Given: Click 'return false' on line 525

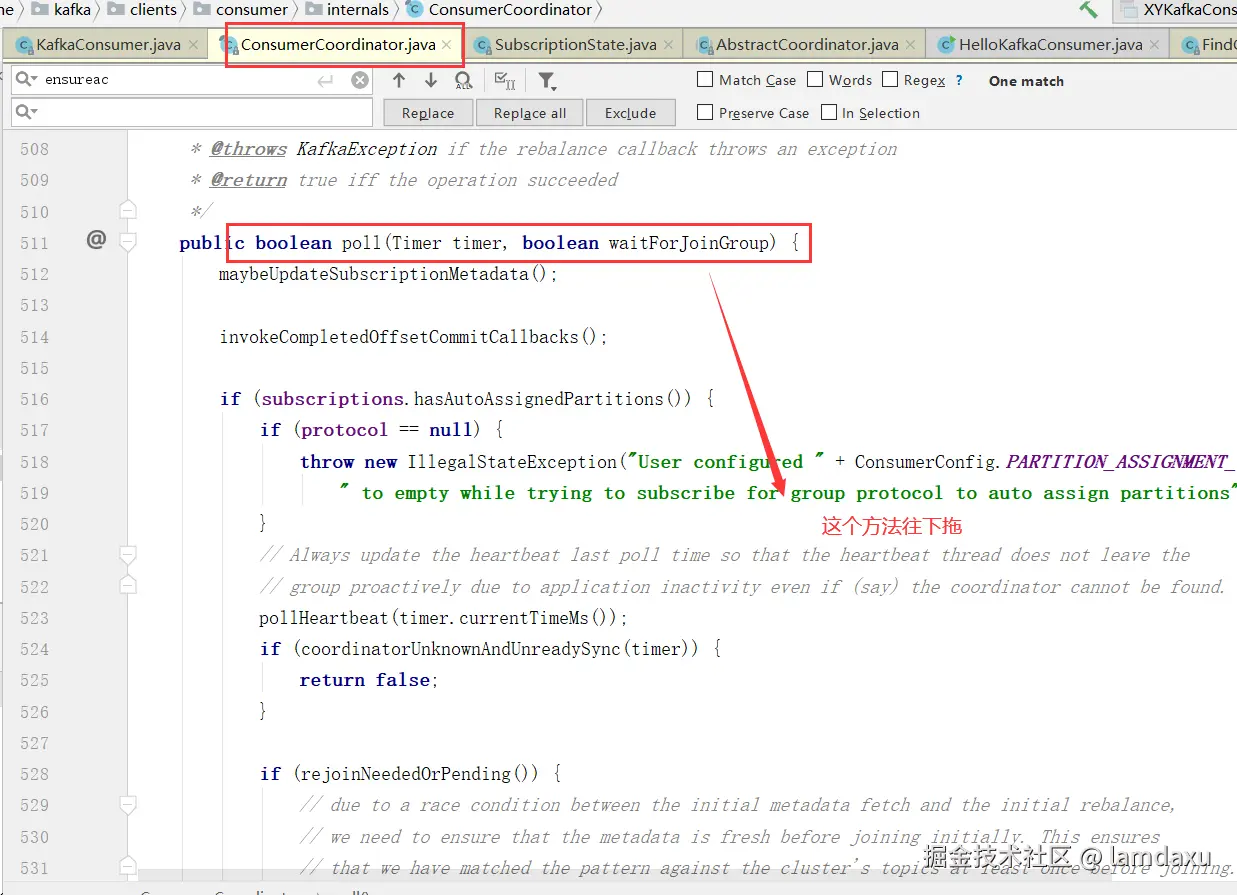Looking at the screenshot, I should [x=364, y=680].
